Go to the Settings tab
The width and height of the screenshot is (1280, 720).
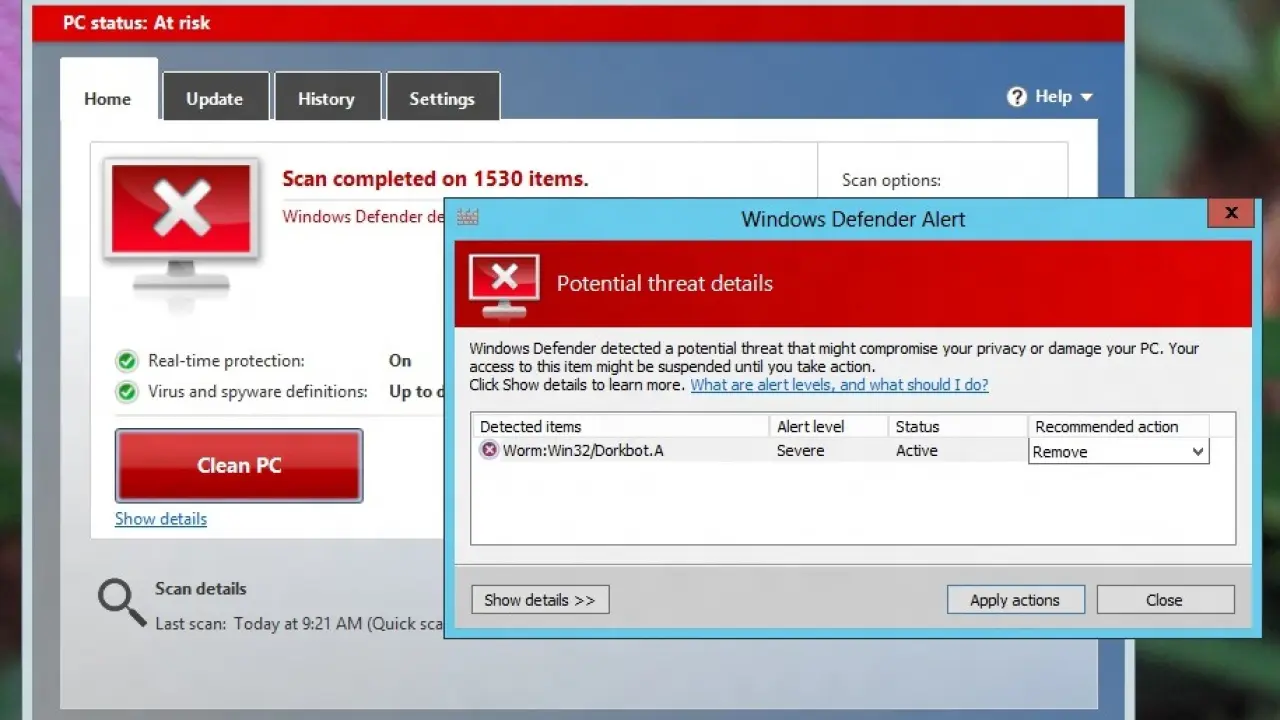tap(442, 99)
